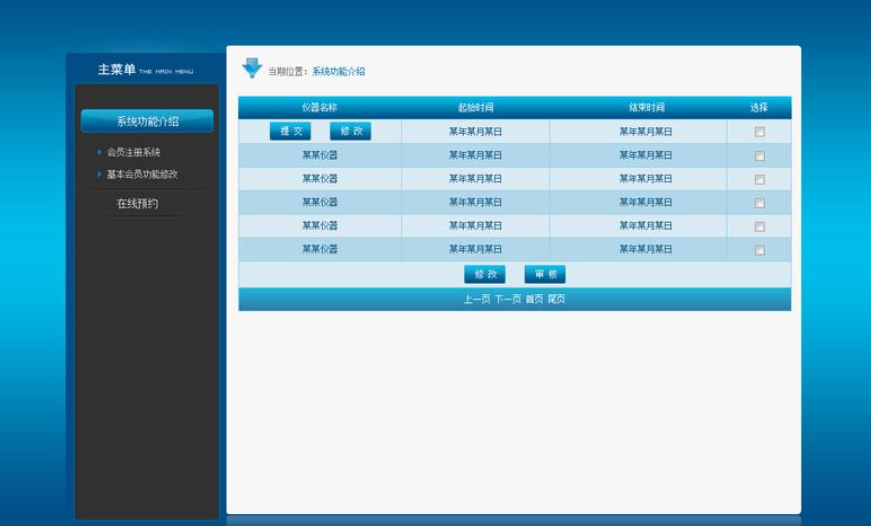Tick the checkbox in the first table row
The width and height of the screenshot is (871, 526).
[x=759, y=132]
